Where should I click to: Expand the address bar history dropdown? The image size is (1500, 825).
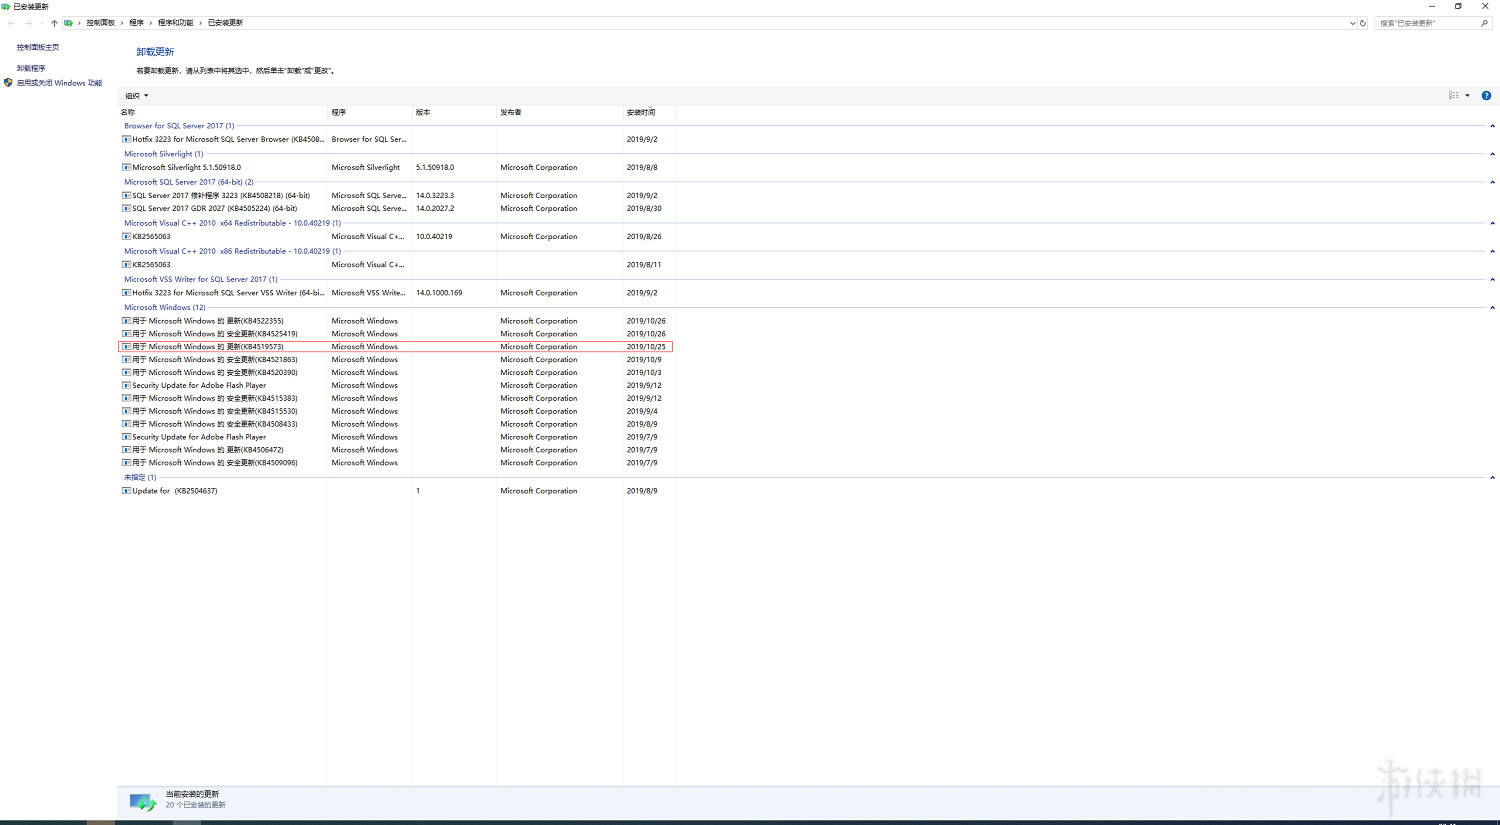point(1352,23)
